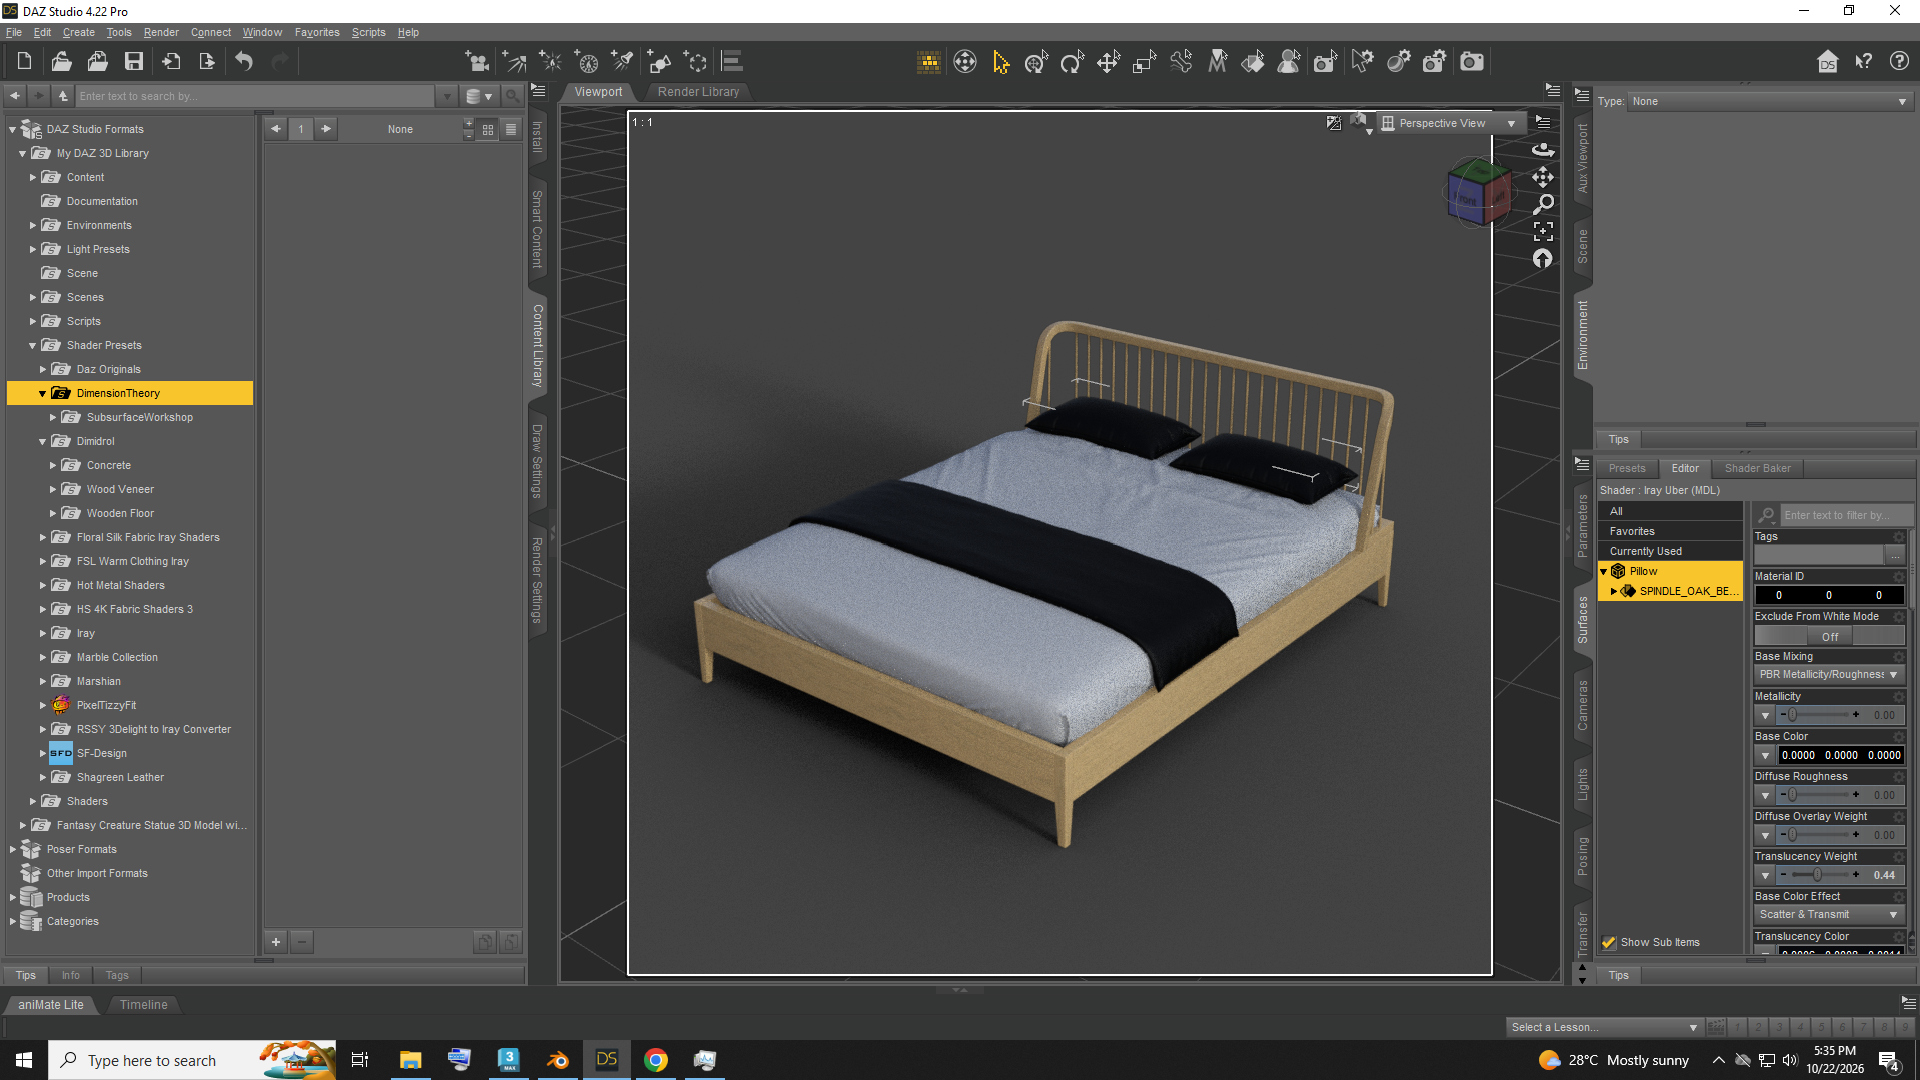
Task: Click the Render camera icon
Action: point(1472,62)
